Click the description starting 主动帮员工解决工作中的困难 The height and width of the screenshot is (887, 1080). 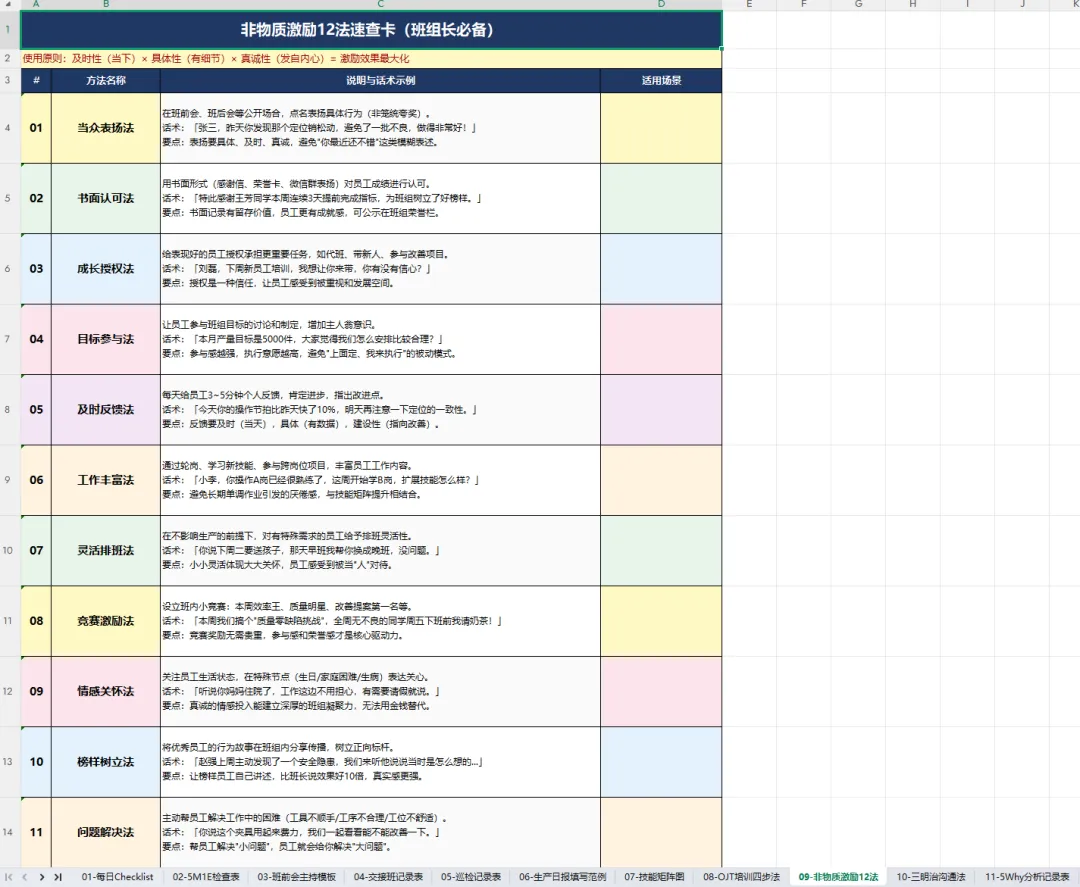pos(380,832)
